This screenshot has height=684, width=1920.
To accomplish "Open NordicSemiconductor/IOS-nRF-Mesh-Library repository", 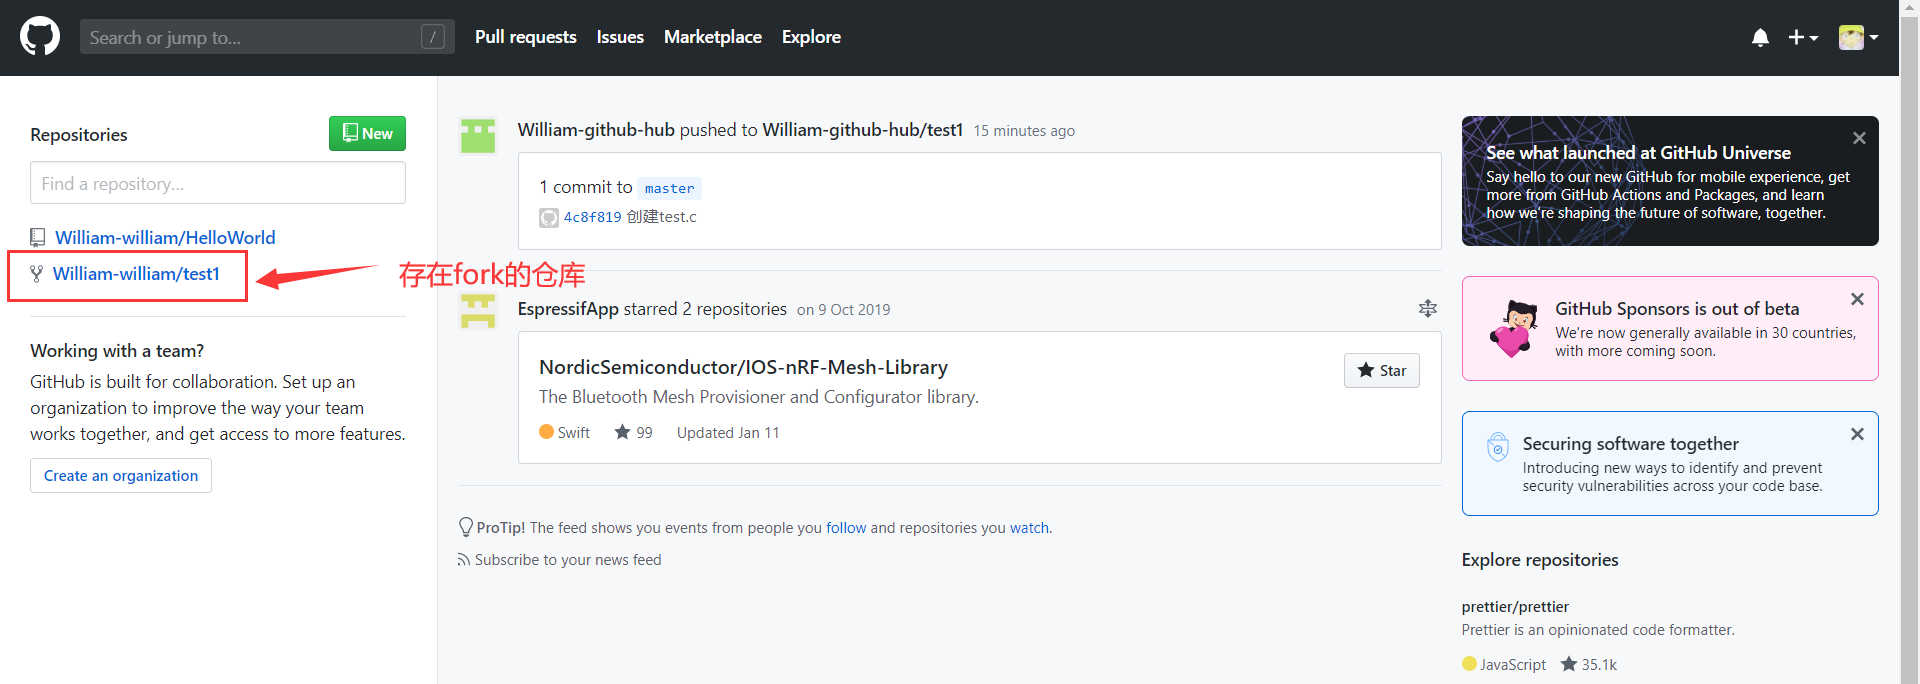I will (744, 367).
